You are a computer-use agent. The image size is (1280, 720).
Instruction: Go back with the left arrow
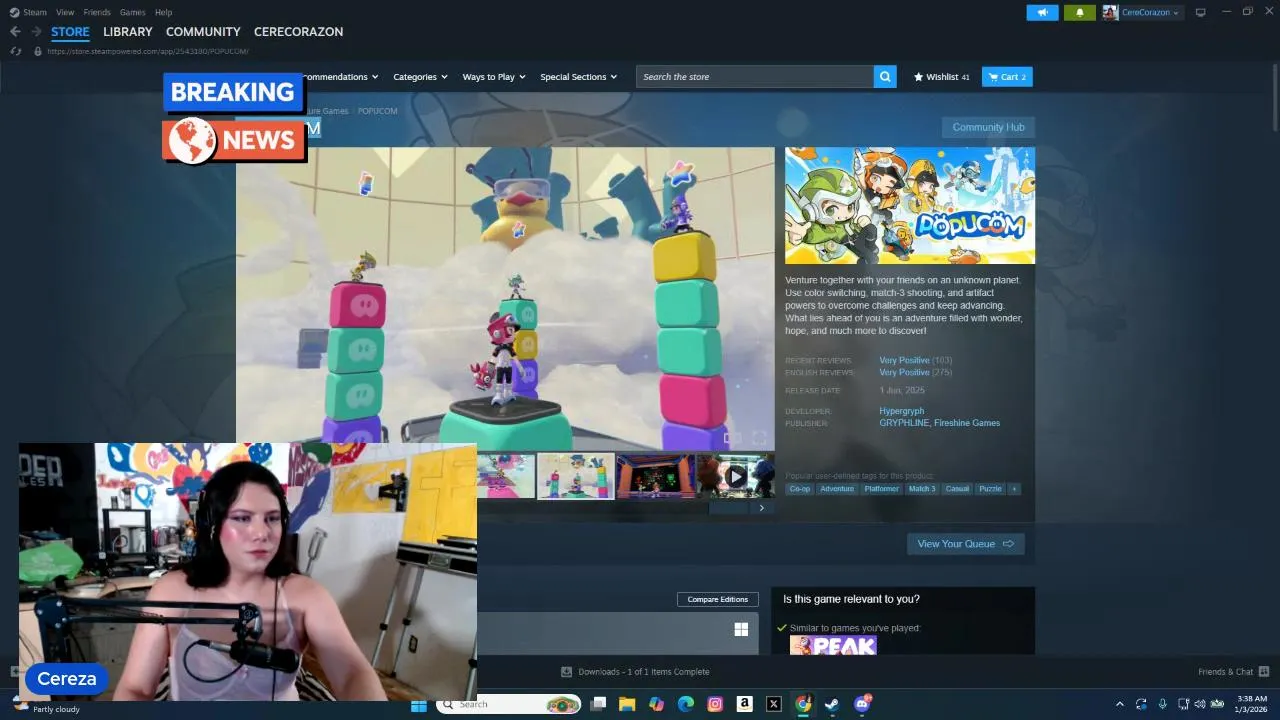click(15, 32)
